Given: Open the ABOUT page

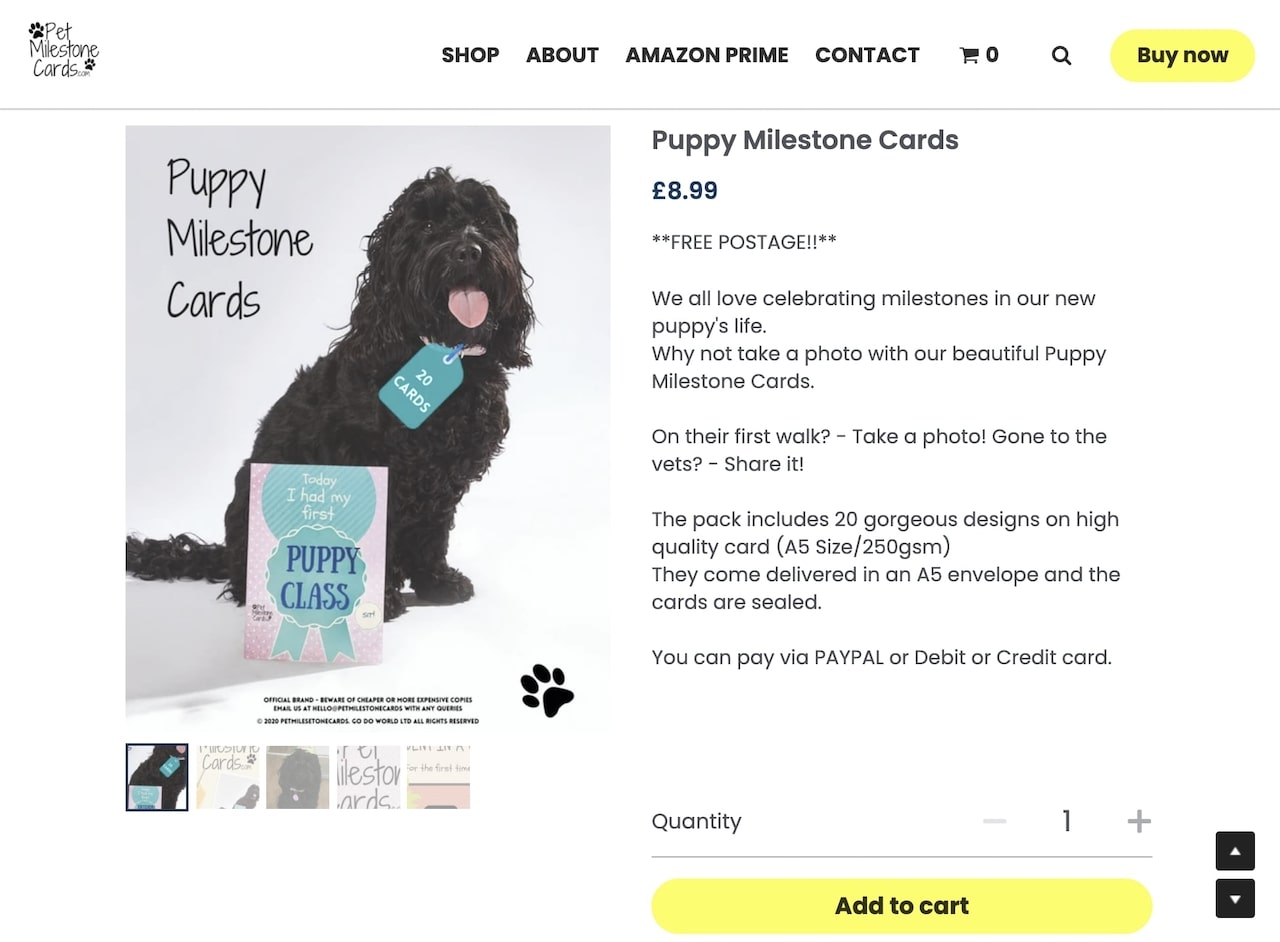Looking at the screenshot, I should coord(562,55).
